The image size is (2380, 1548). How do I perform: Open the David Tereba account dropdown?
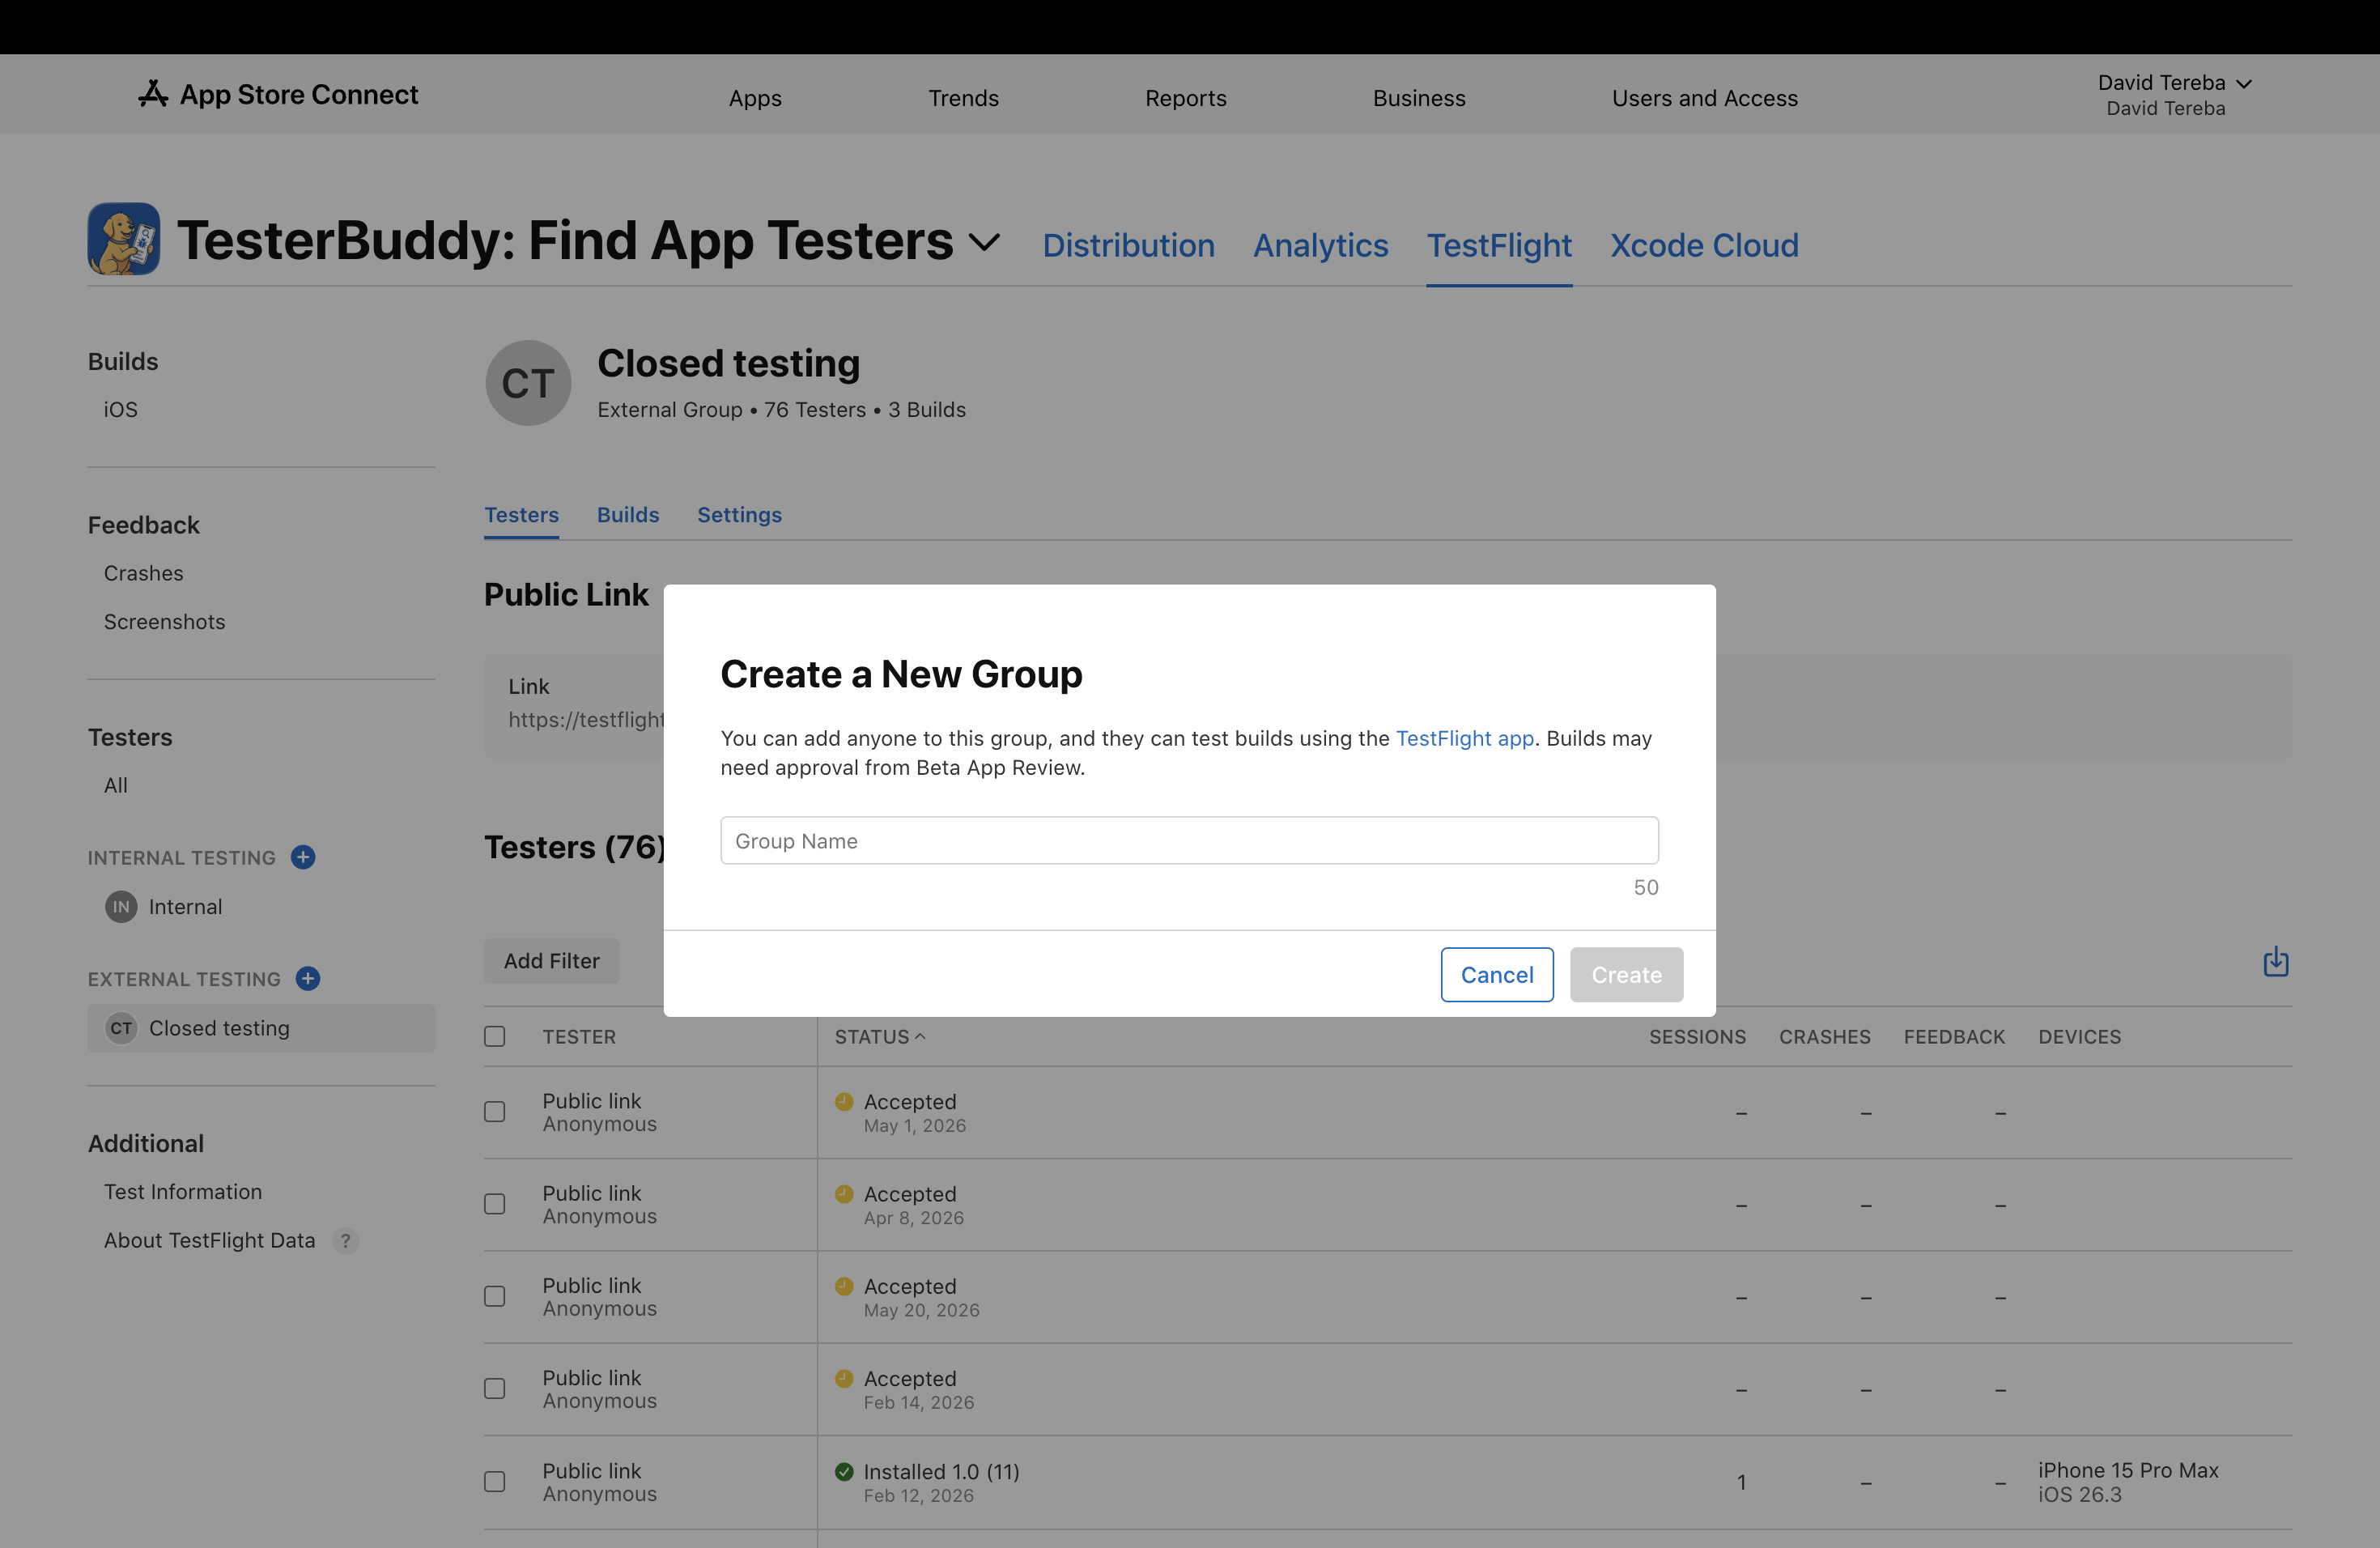2174,94
